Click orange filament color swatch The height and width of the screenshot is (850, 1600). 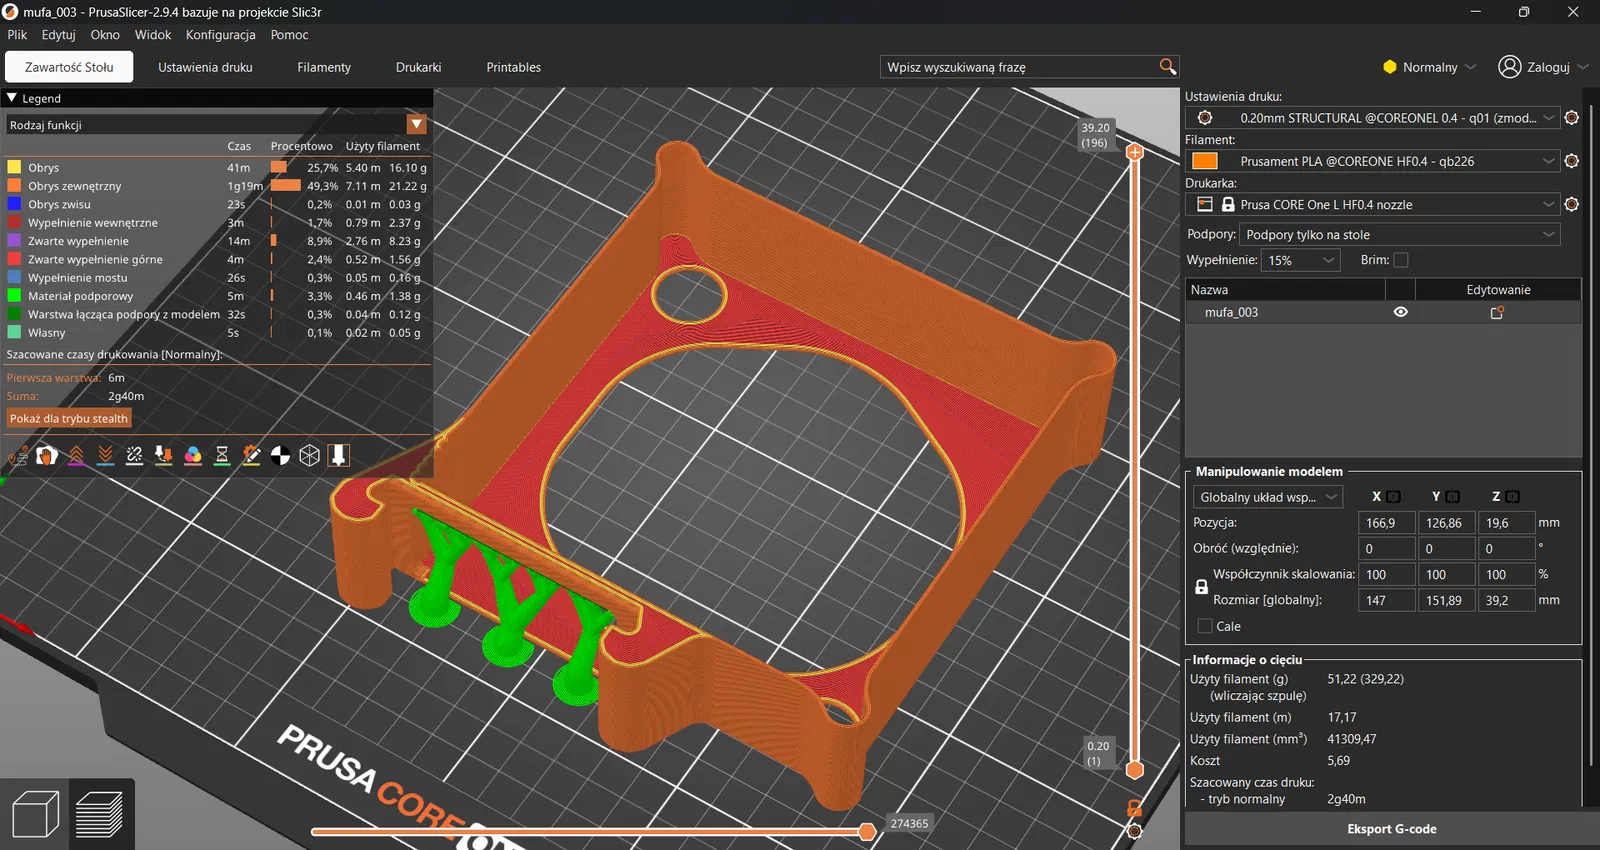tap(1205, 161)
